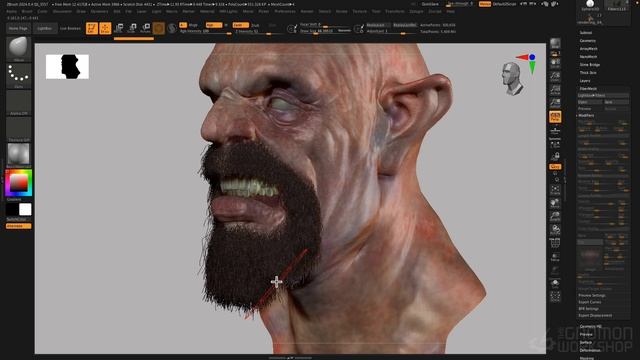Viewport: 640px width, 360px height.
Task: Click the camera head orientation gizmo
Action: pyautogui.click(x=511, y=79)
